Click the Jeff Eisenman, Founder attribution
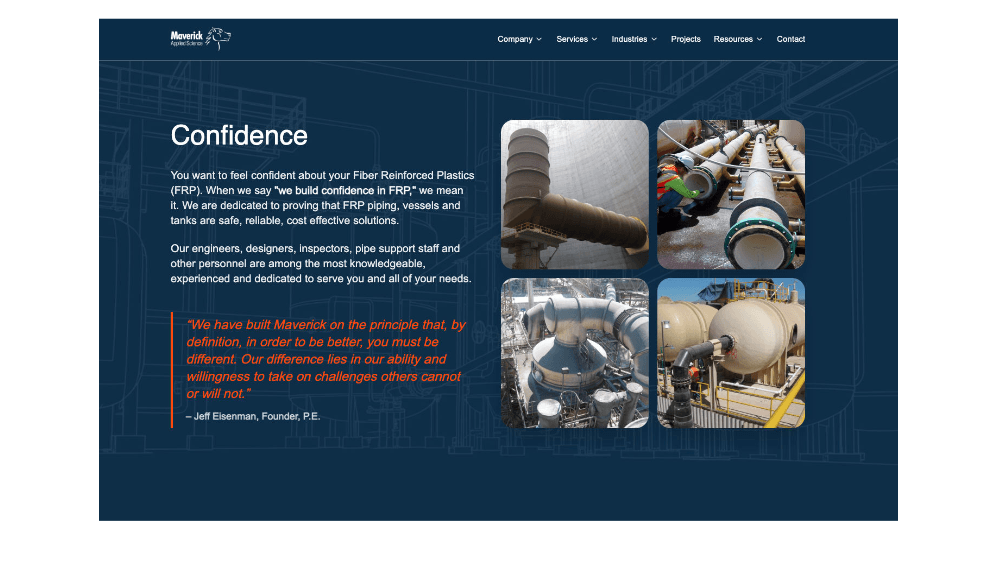The image size is (1000, 576). pyautogui.click(x=253, y=417)
